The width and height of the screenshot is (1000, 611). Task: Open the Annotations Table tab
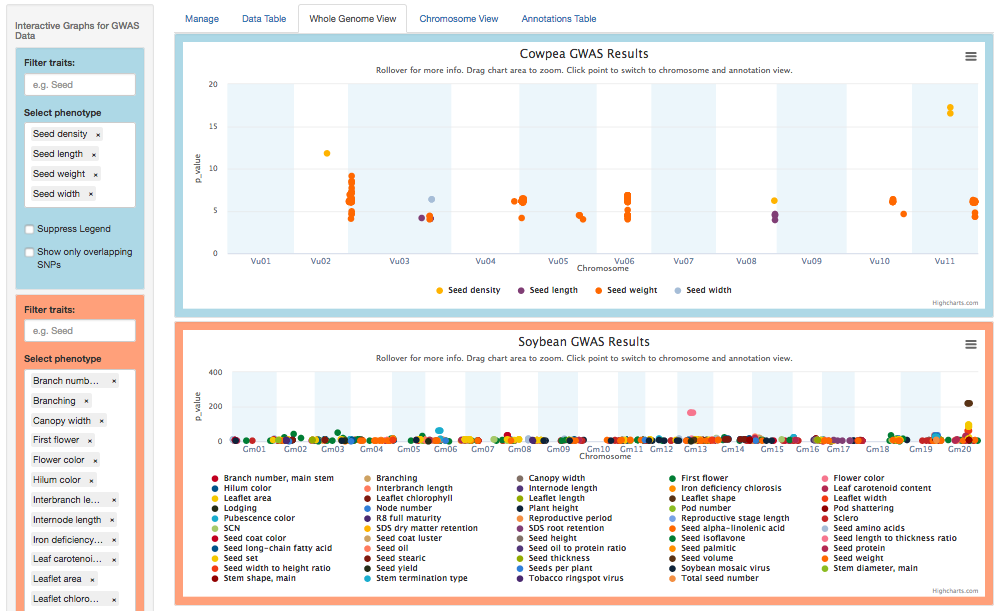[559, 19]
